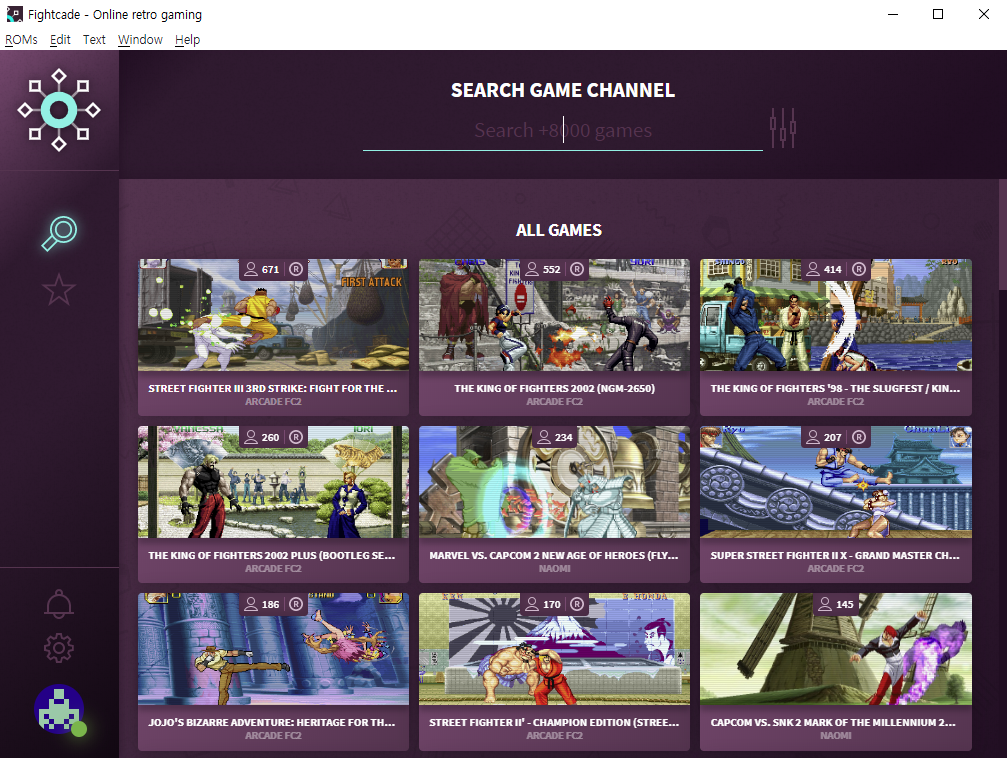
Task: Open the search magnifier in sidebar
Action: [59, 233]
